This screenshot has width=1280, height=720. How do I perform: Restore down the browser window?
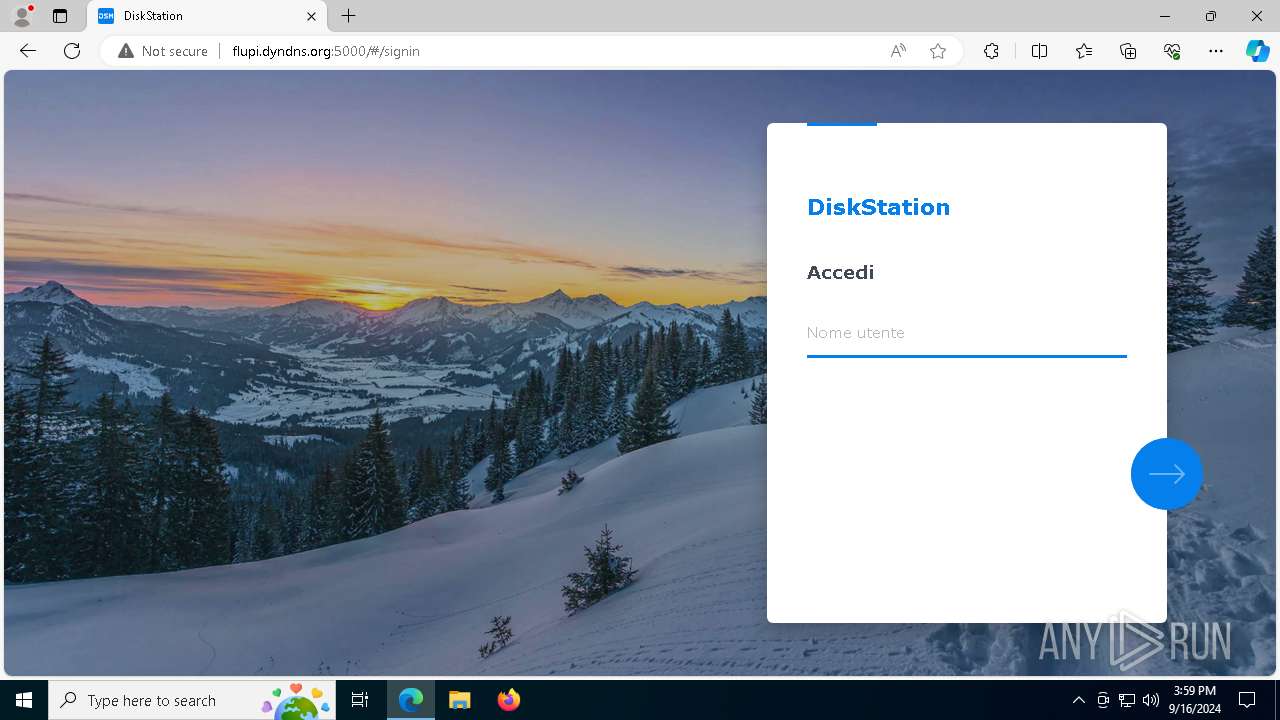pyautogui.click(x=1211, y=16)
